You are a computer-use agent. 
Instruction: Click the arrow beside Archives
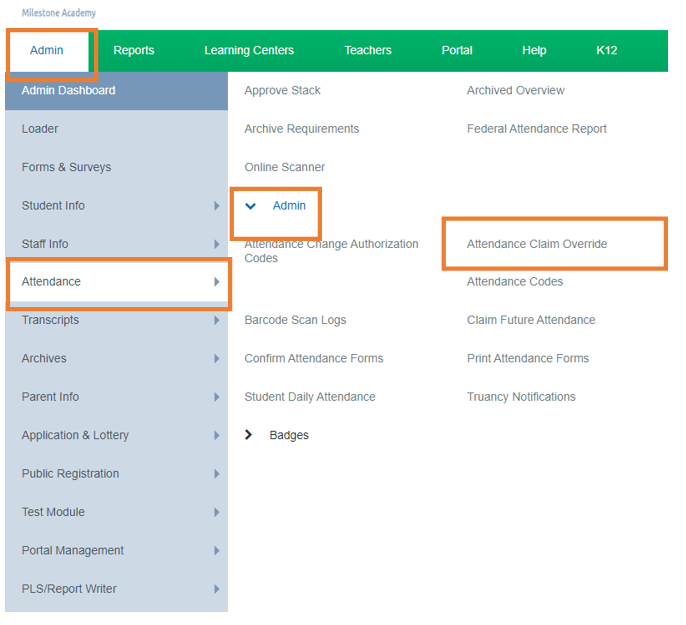(x=216, y=359)
